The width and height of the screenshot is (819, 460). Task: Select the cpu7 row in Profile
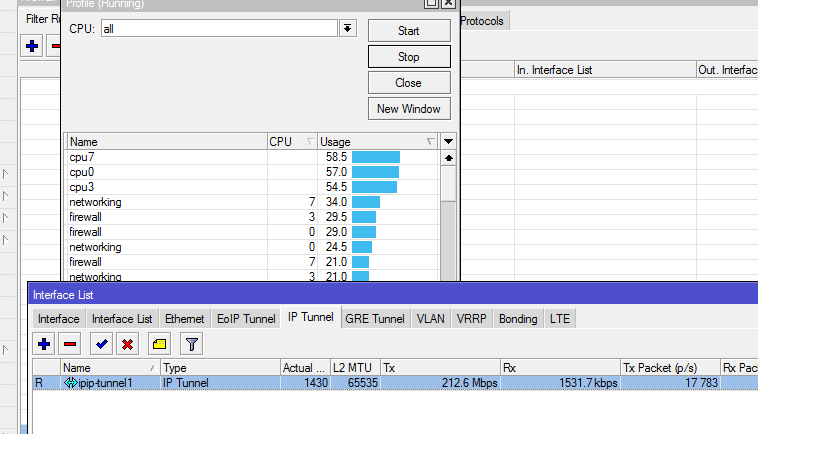coord(253,157)
